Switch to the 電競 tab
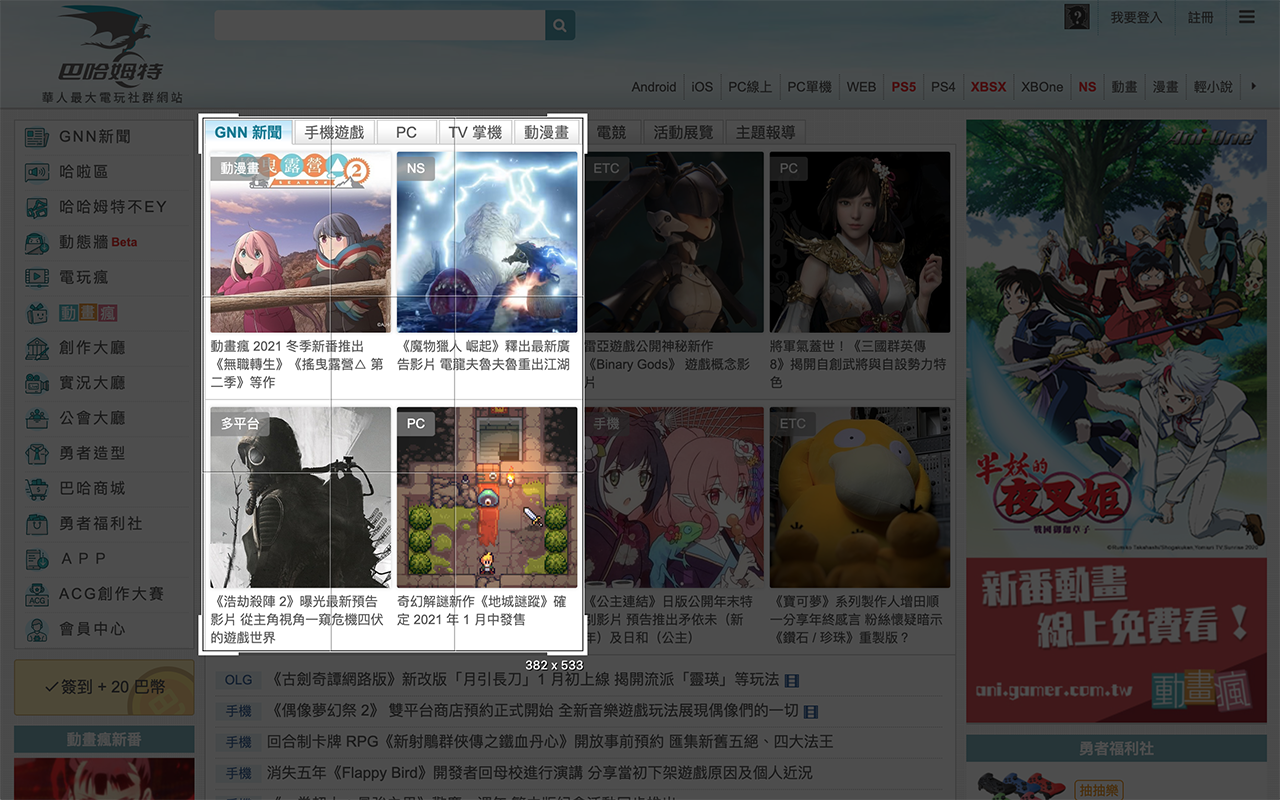 611,132
